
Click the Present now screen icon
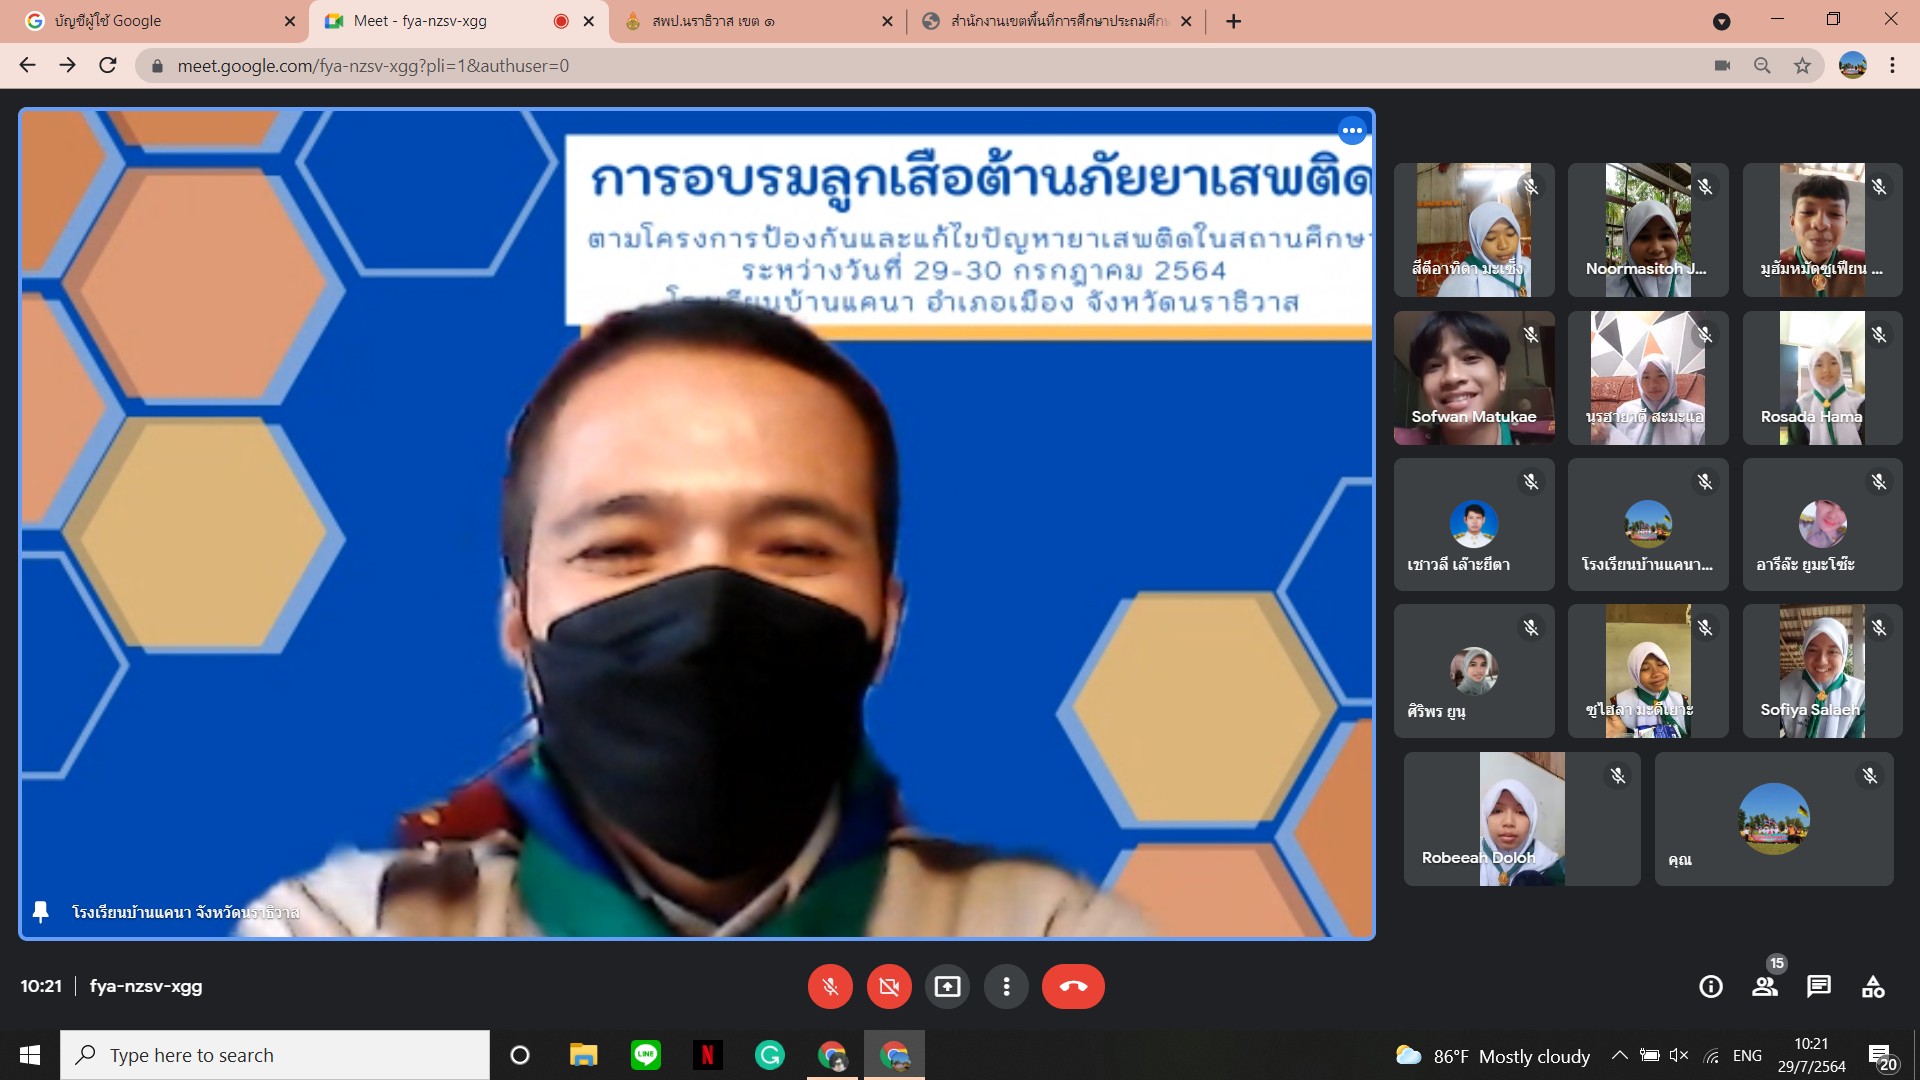click(x=947, y=987)
